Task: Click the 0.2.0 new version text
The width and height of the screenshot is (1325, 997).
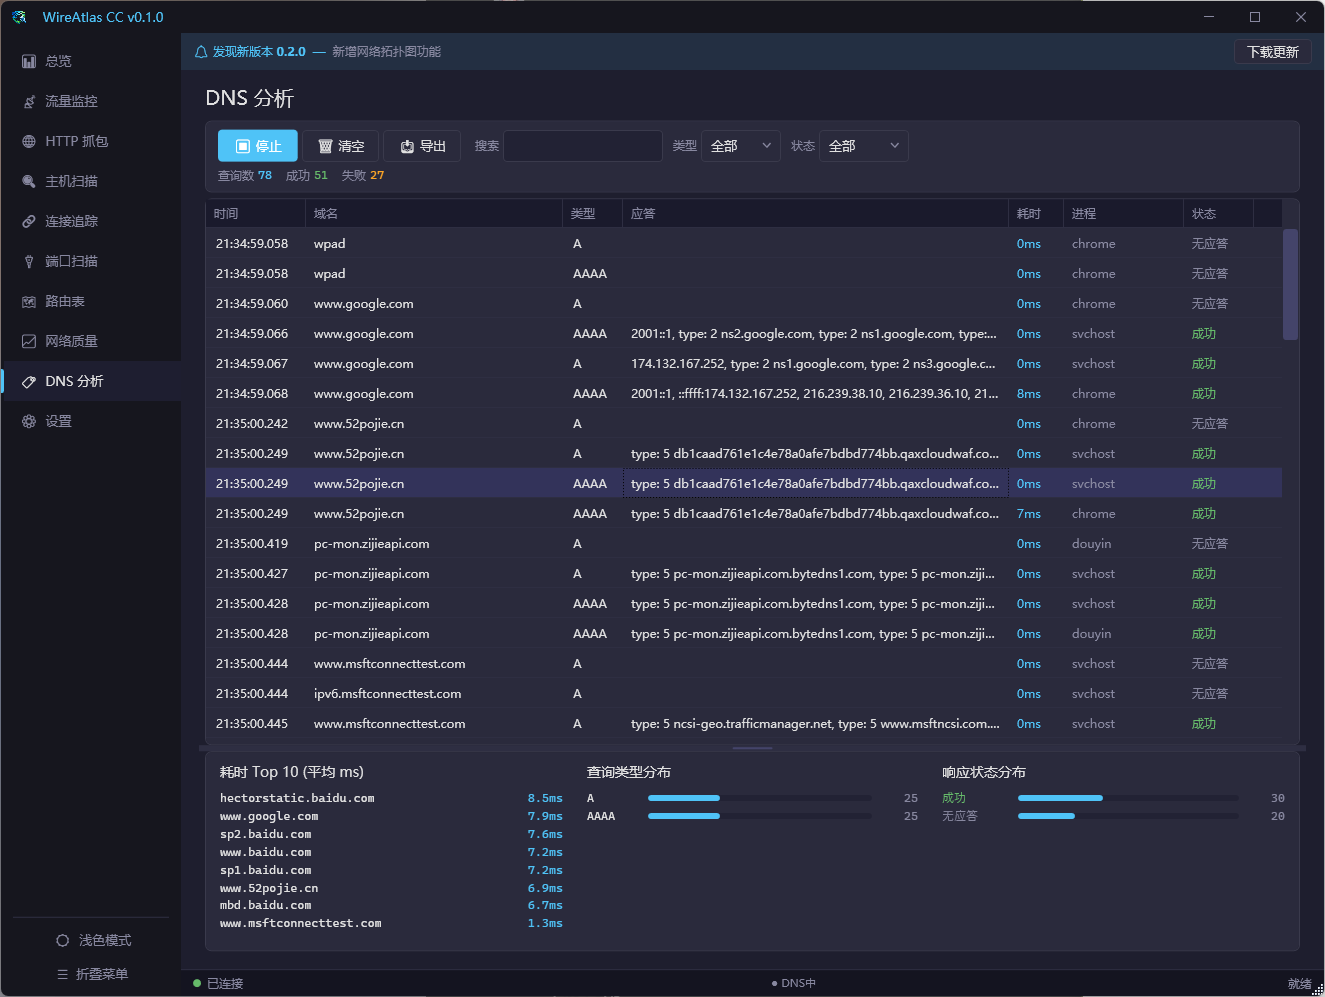Action: point(291,52)
